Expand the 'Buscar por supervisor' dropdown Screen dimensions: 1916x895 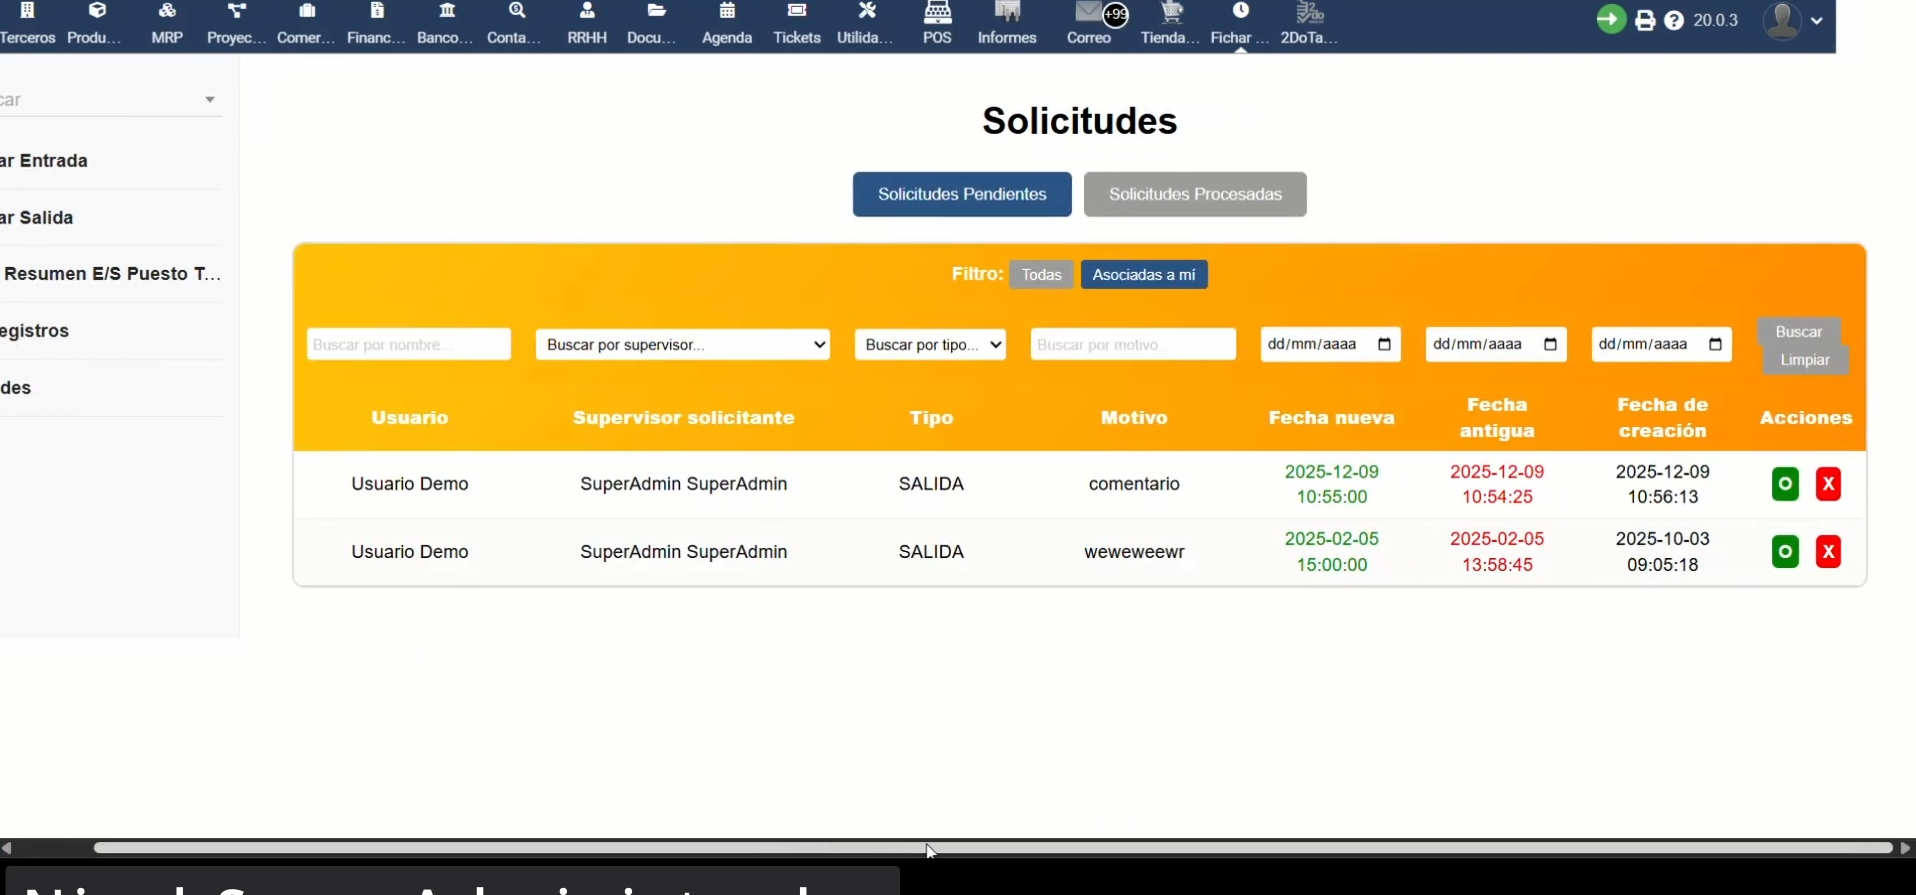click(x=683, y=344)
